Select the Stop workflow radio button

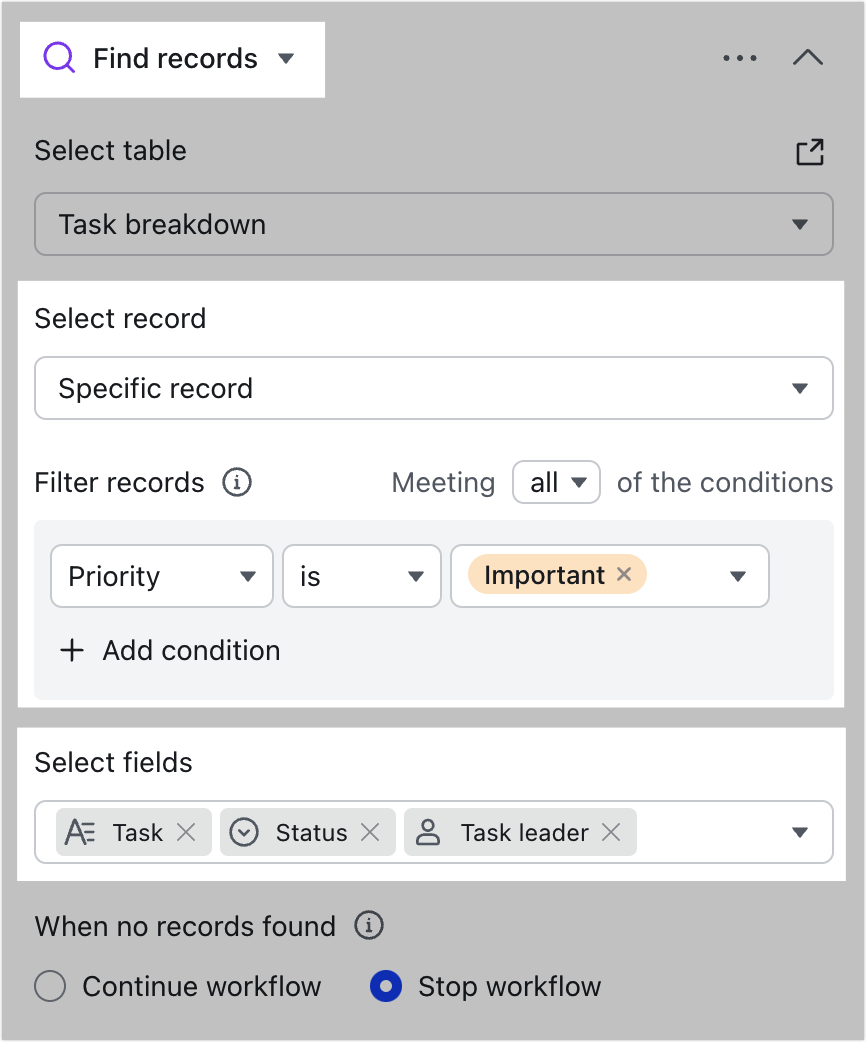coord(385,986)
